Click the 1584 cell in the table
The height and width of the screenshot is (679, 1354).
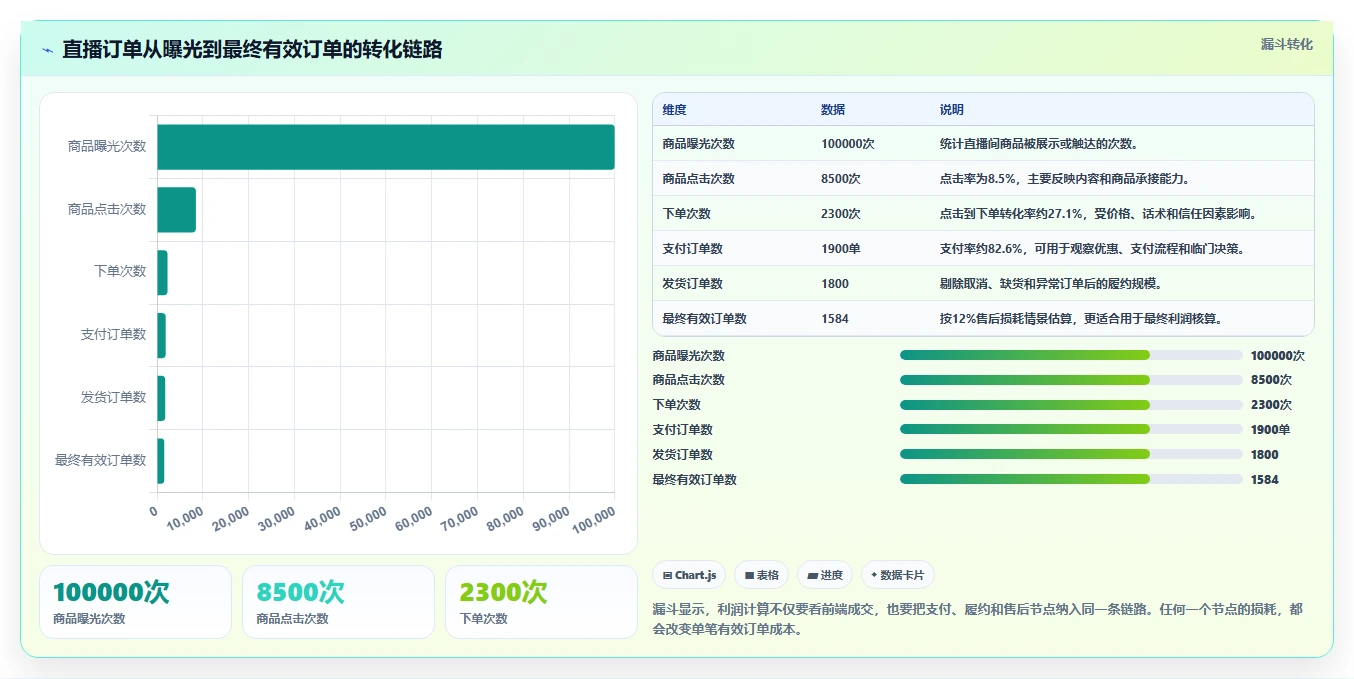coord(835,319)
